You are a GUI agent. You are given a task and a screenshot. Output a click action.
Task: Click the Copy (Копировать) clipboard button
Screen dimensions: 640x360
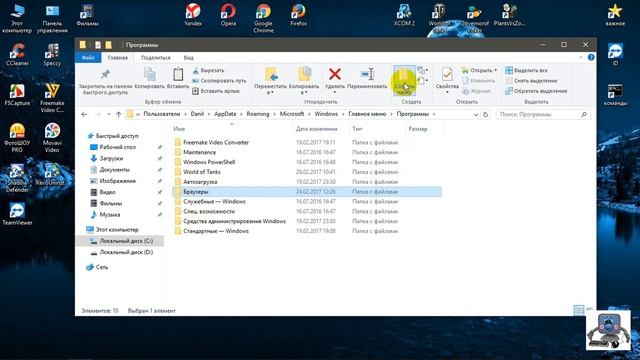pyautogui.click(x=149, y=79)
